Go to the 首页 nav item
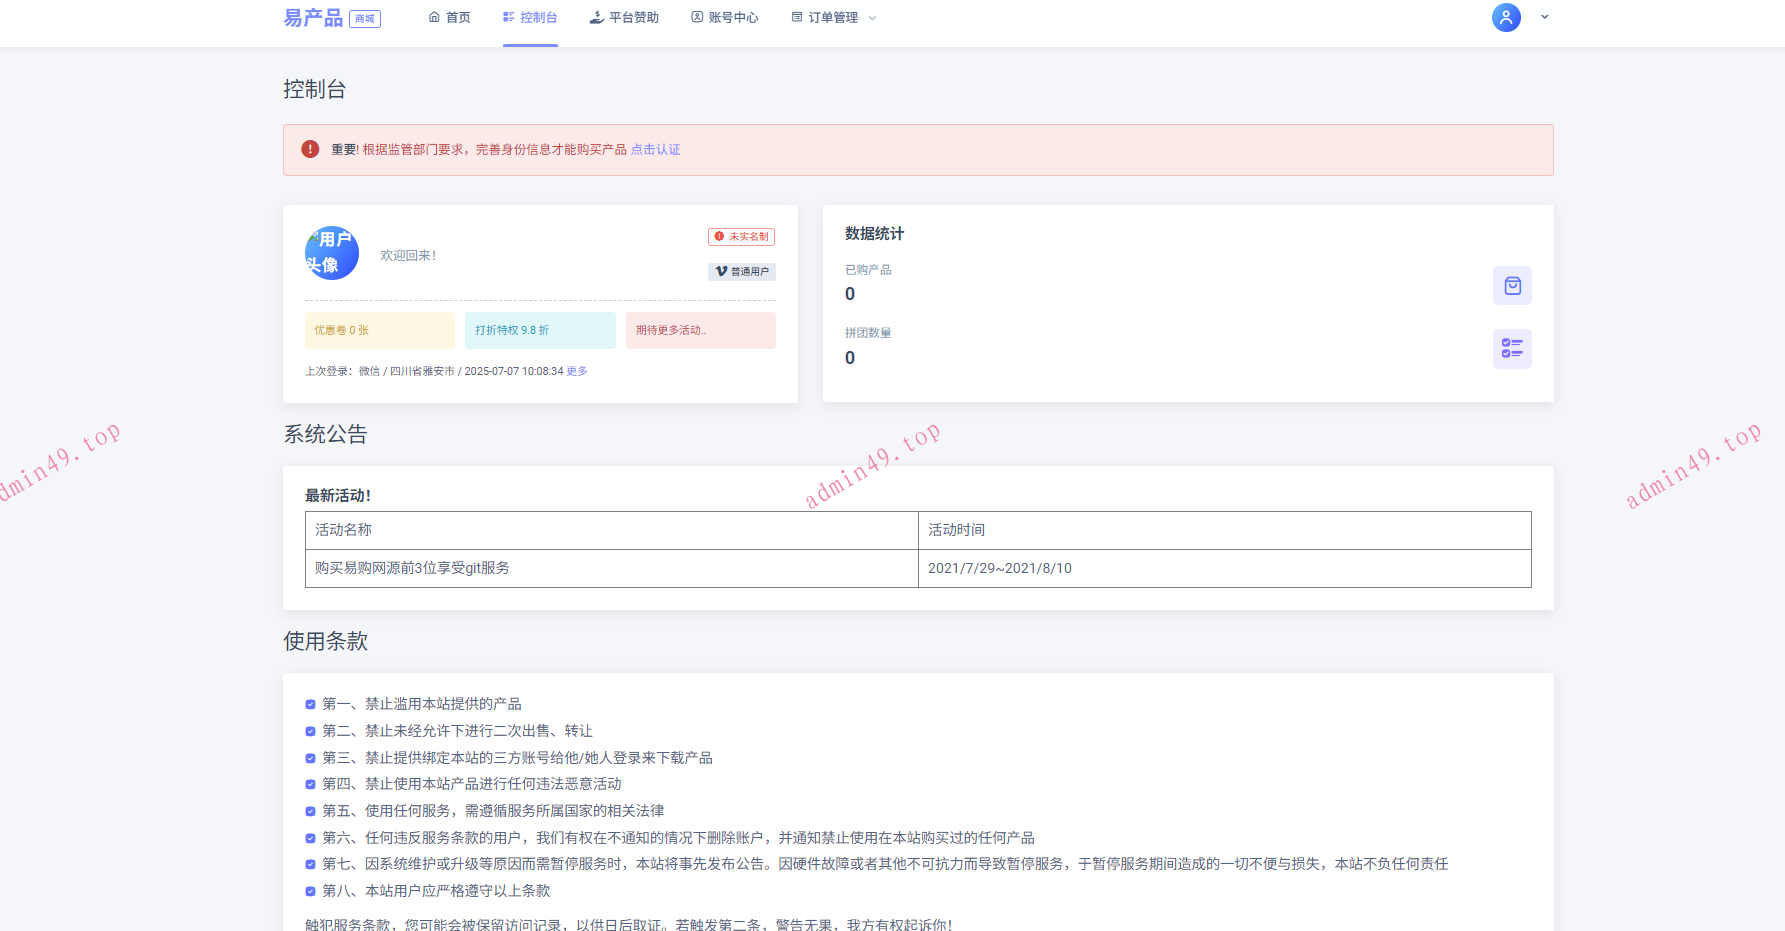This screenshot has width=1785, height=931. pos(449,18)
